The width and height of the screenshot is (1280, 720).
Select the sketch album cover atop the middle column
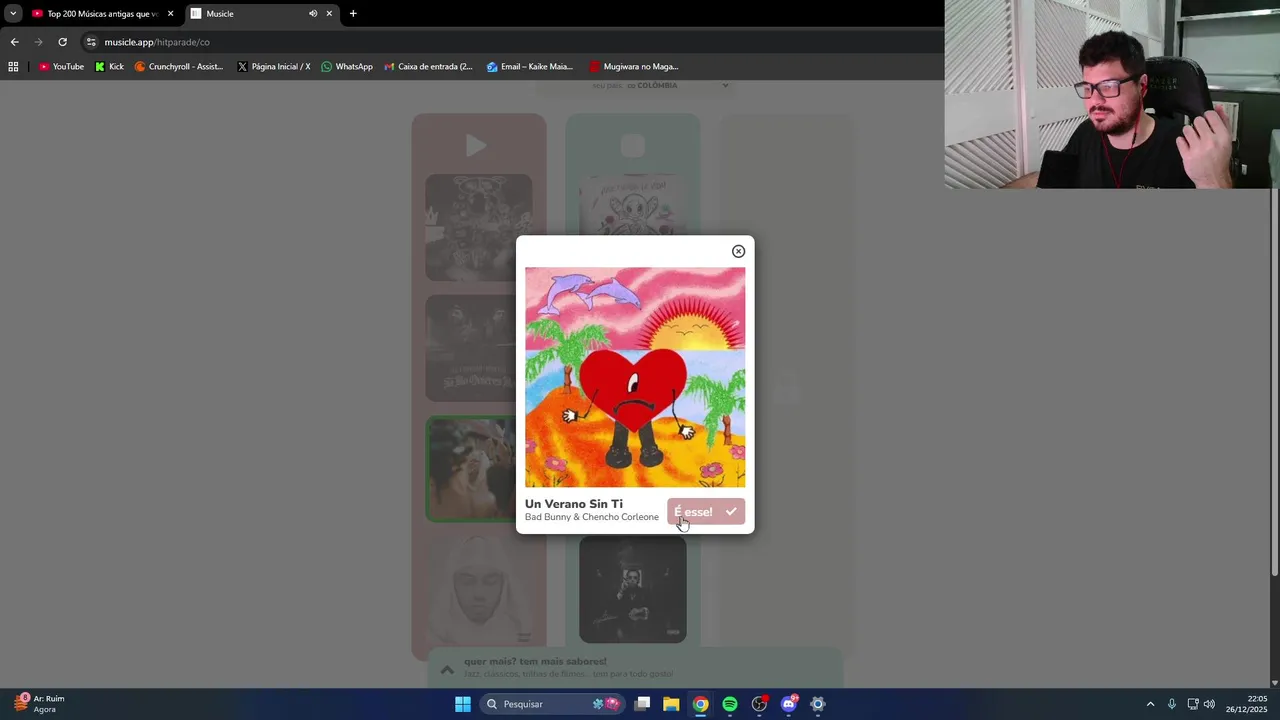coord(633,205)
